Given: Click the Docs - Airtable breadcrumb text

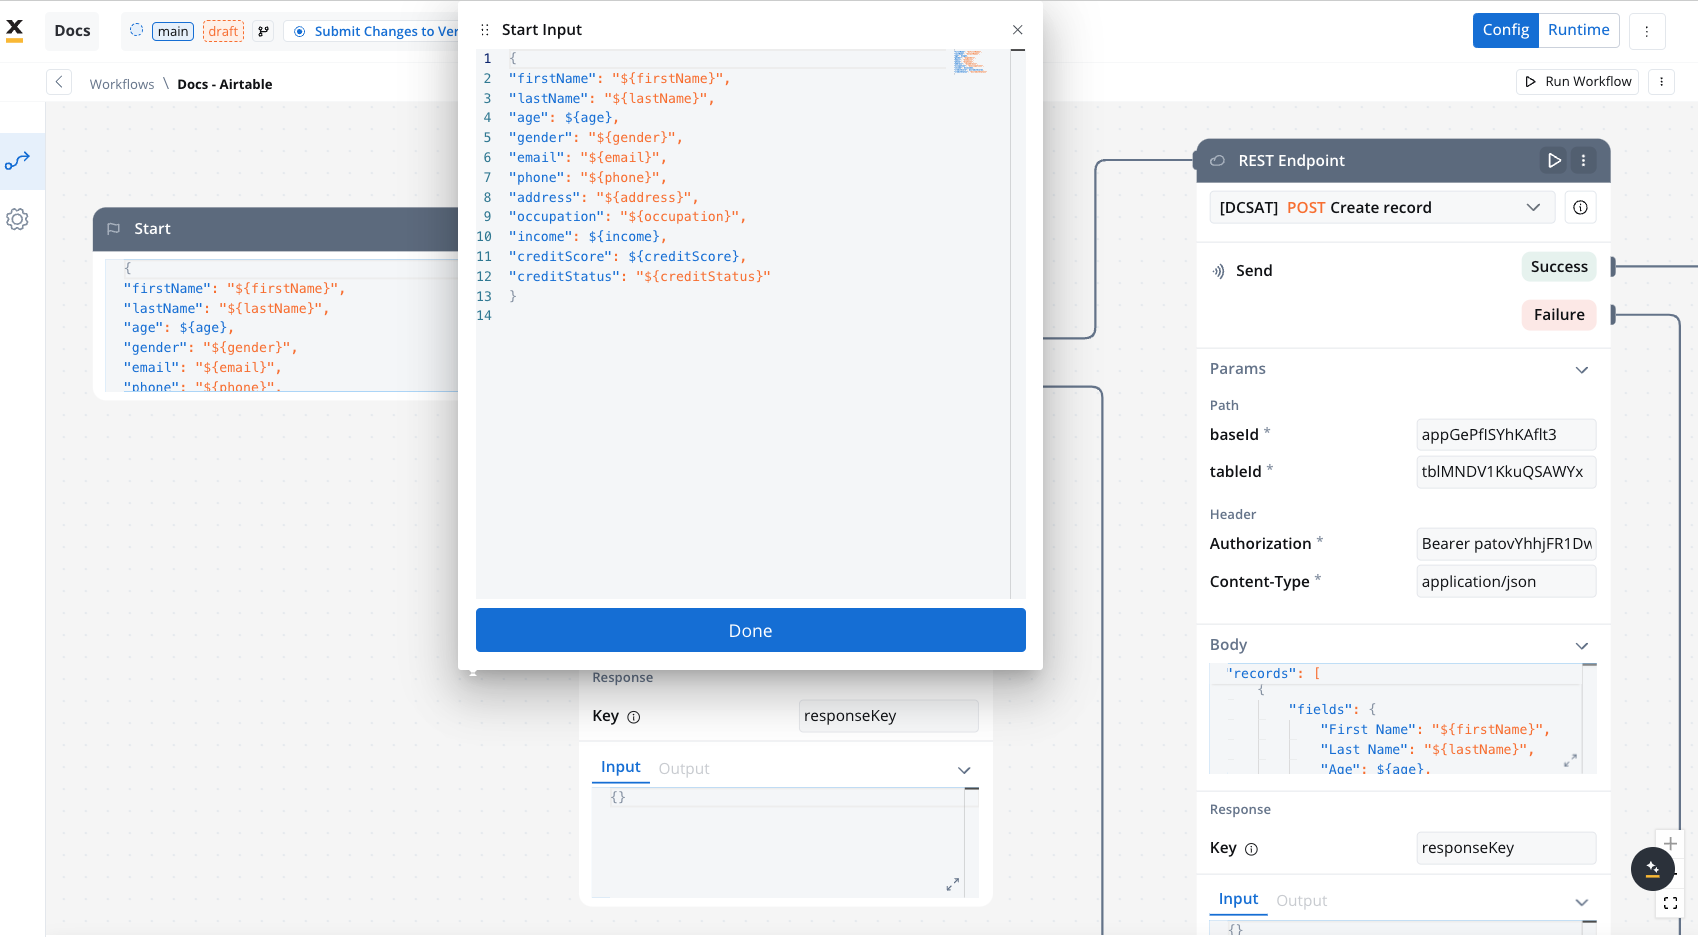Looking at the screenshot, I should tap(225, 84).
